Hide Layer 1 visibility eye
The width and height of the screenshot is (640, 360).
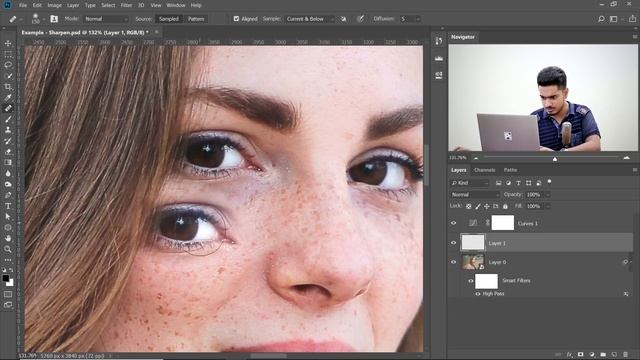coord(453,243)
